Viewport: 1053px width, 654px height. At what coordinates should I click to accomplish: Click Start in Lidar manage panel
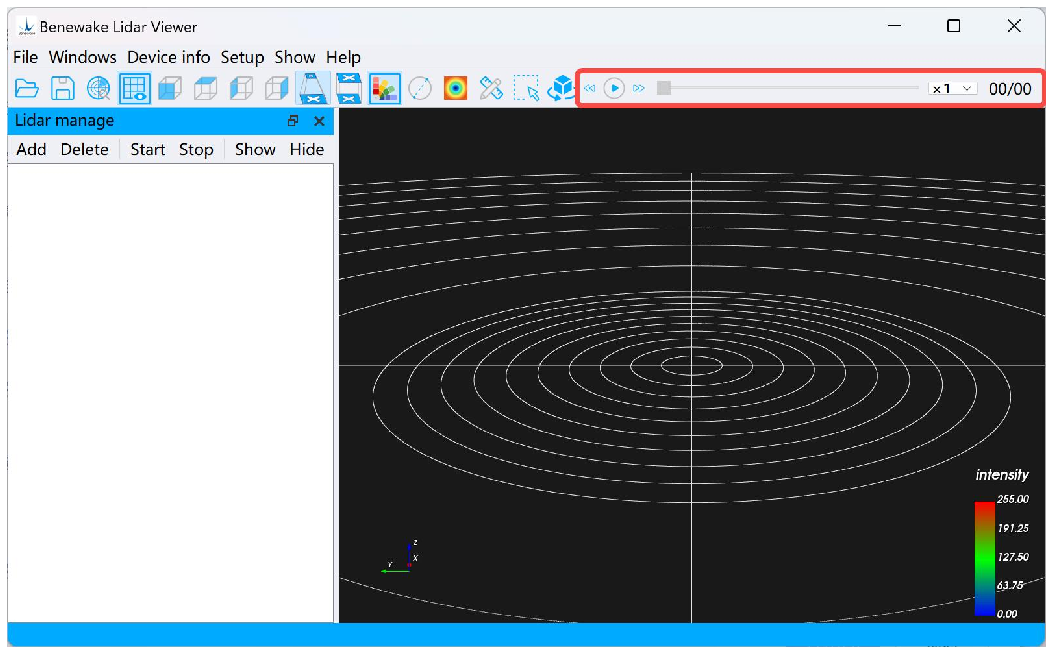(x=148, y=149)
